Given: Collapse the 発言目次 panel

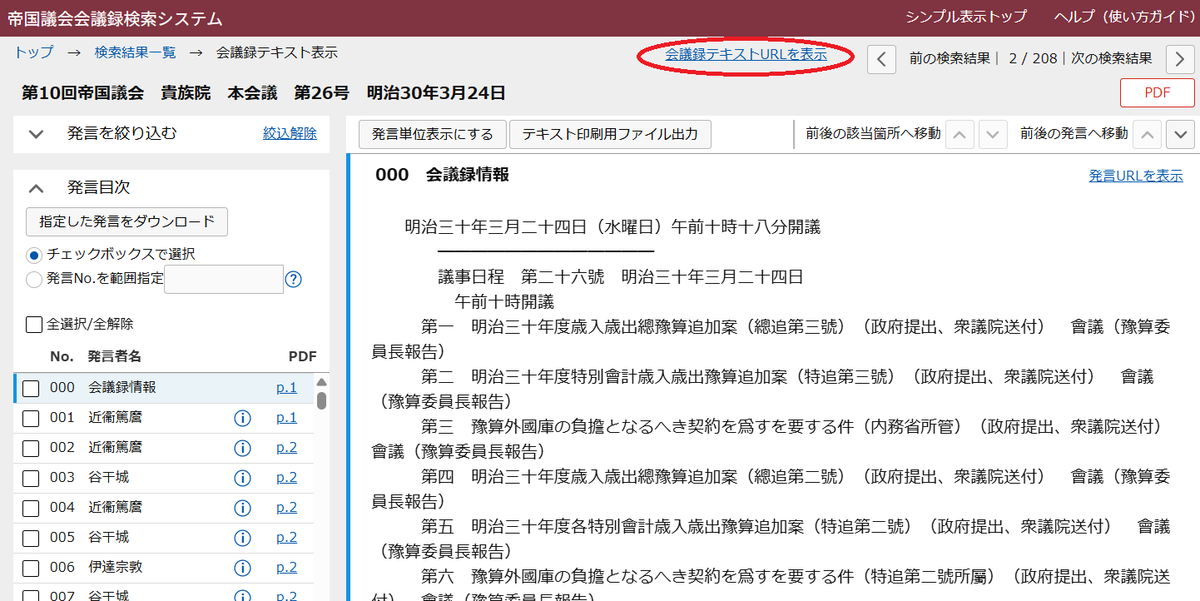Looking at the screenshot, I should click(37, 187).
